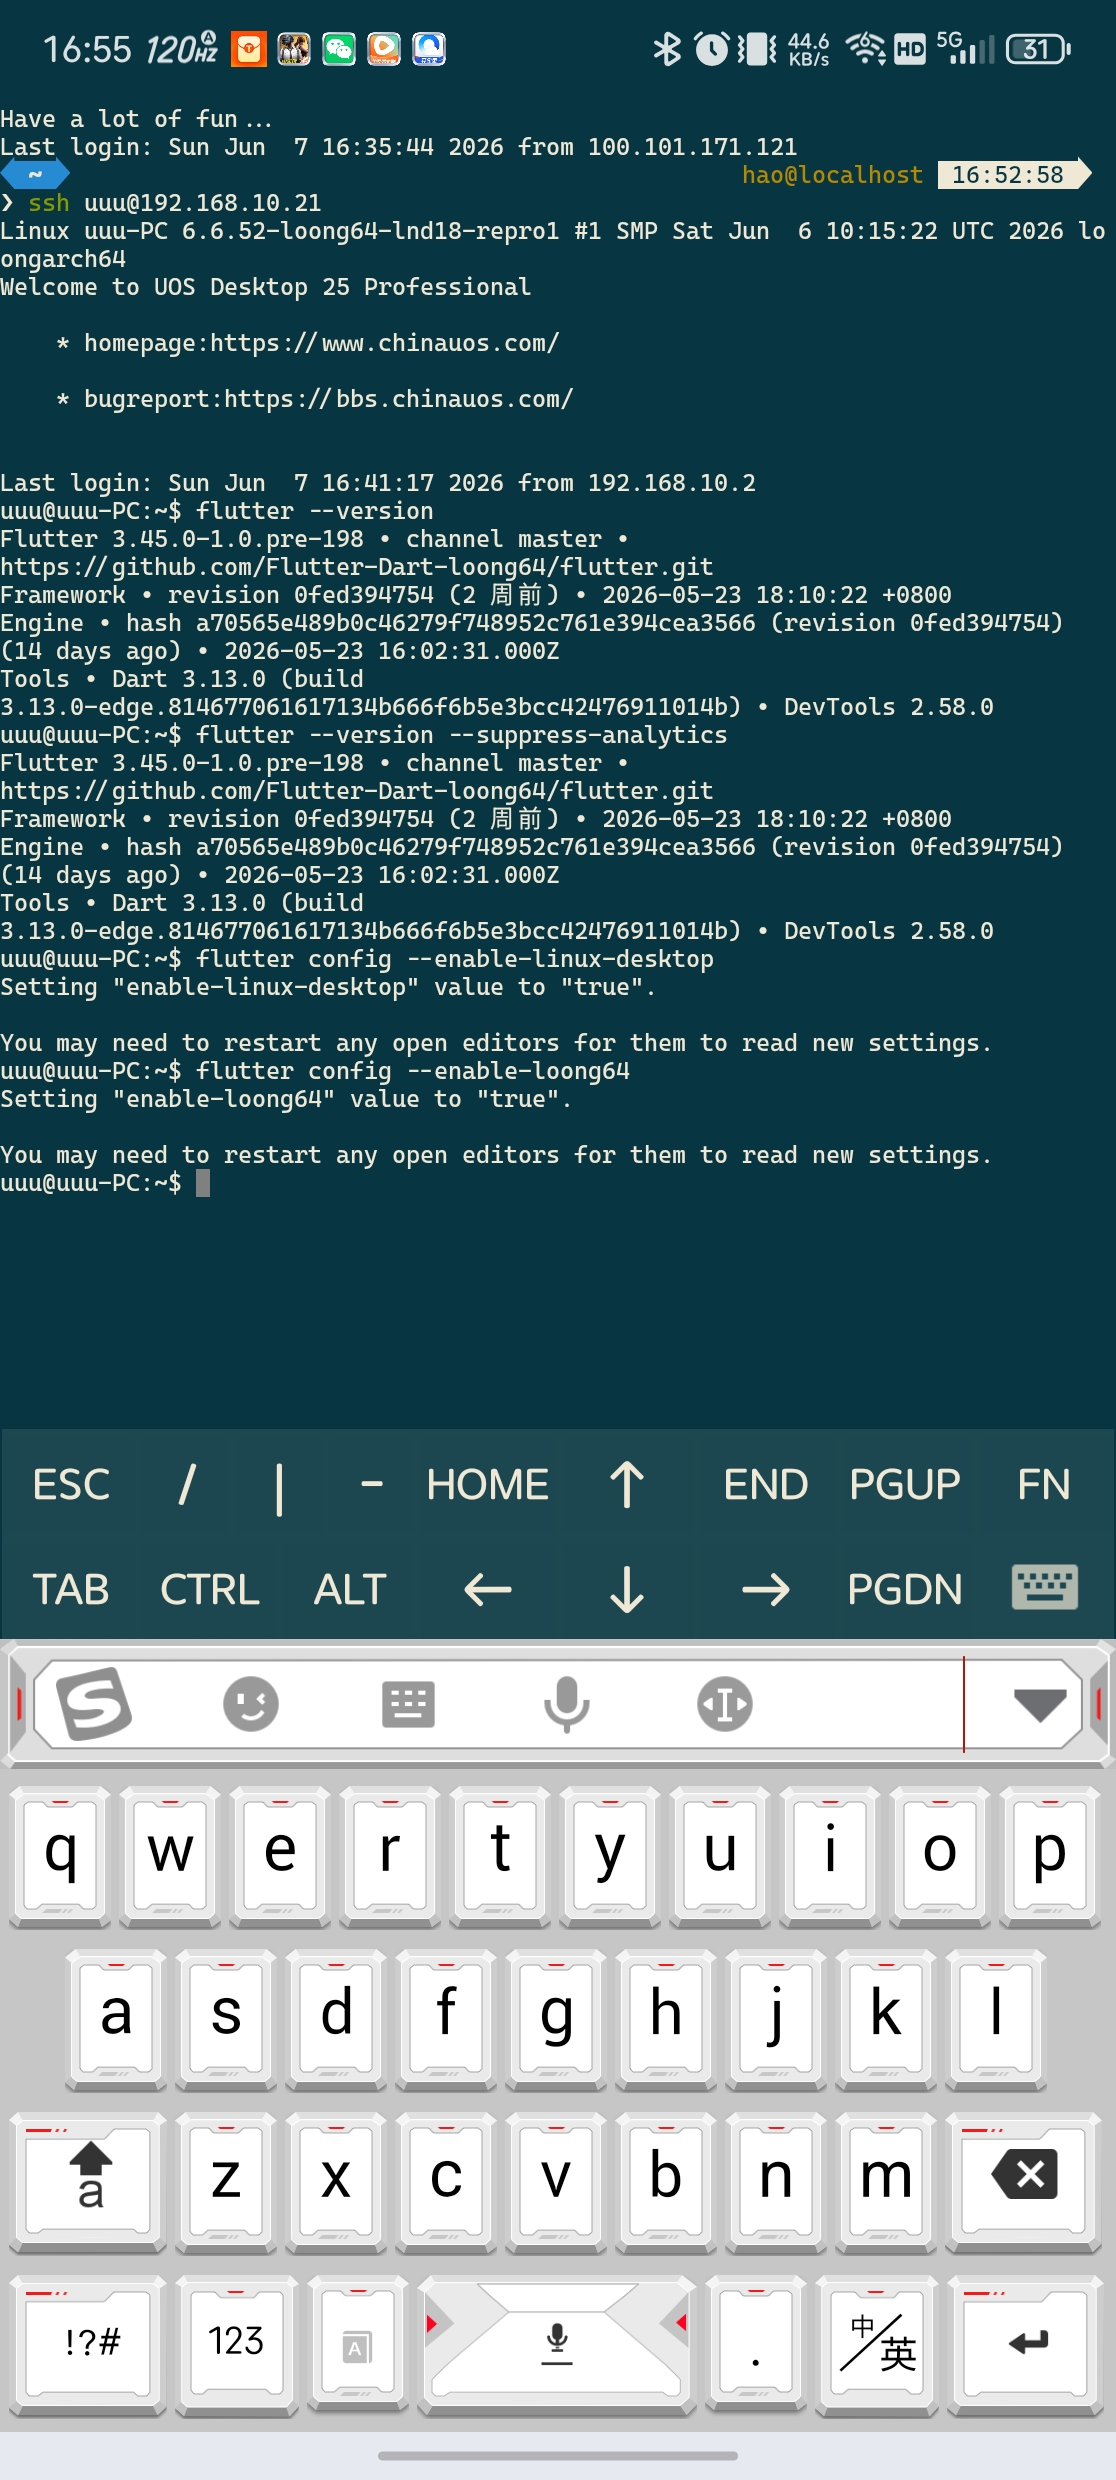Tap the down arrow extra key
Screen dimensions: 1116x2480
[627, 1589]
